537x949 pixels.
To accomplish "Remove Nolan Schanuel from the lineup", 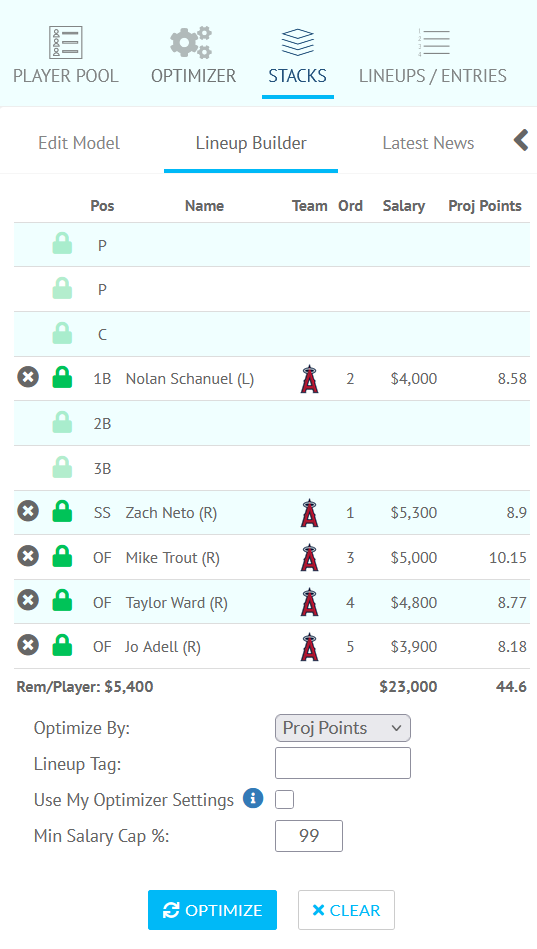I will 28,378.
